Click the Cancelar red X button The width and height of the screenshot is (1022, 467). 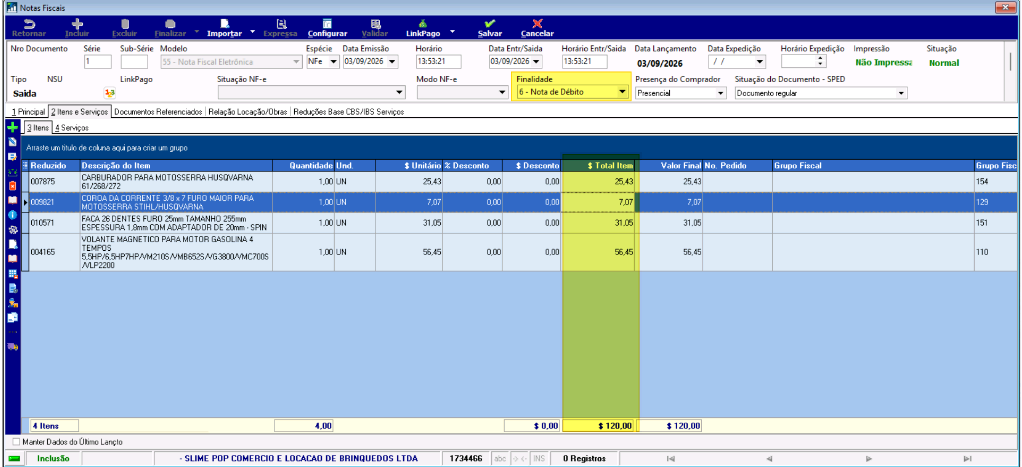[x=537, y=27]
